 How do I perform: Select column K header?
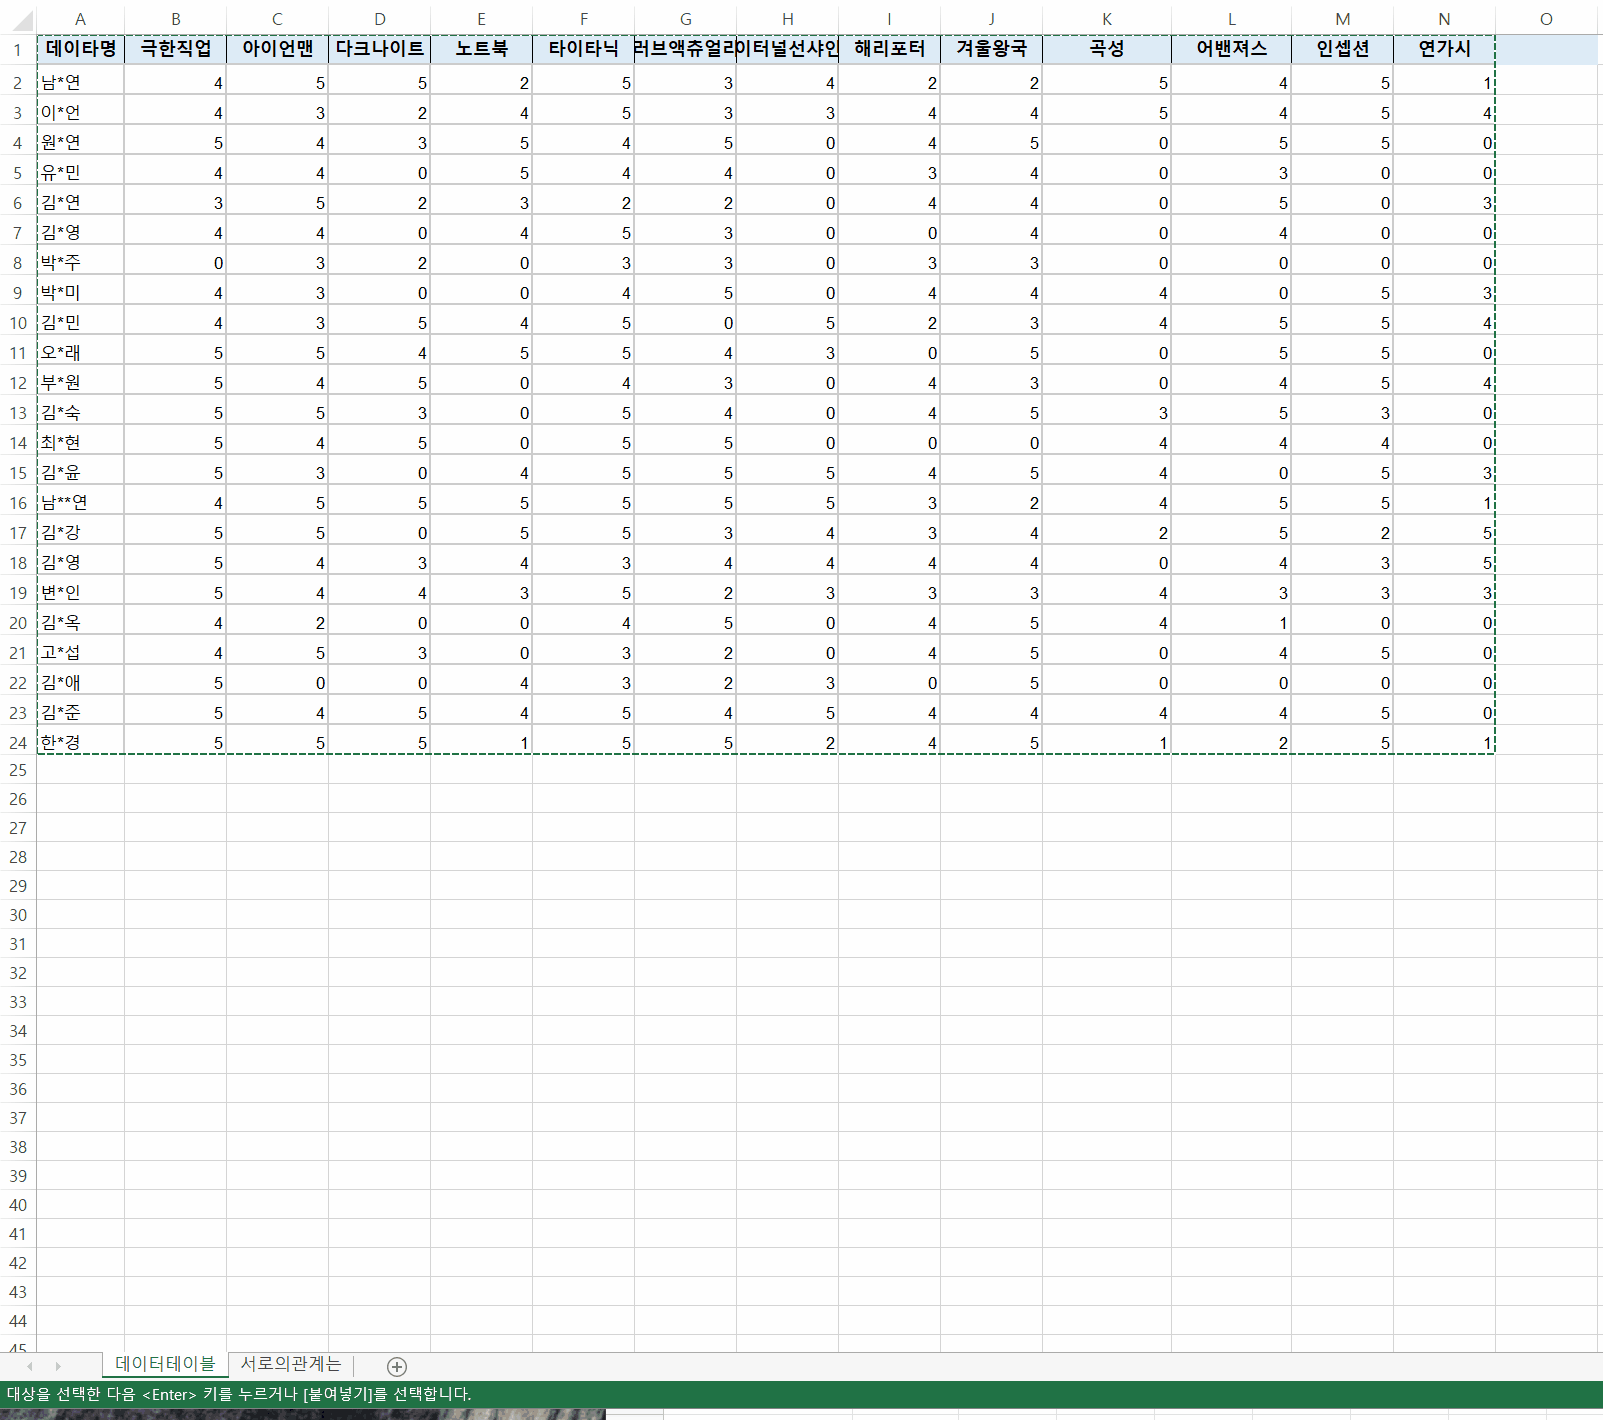[x=1107, y=19]
